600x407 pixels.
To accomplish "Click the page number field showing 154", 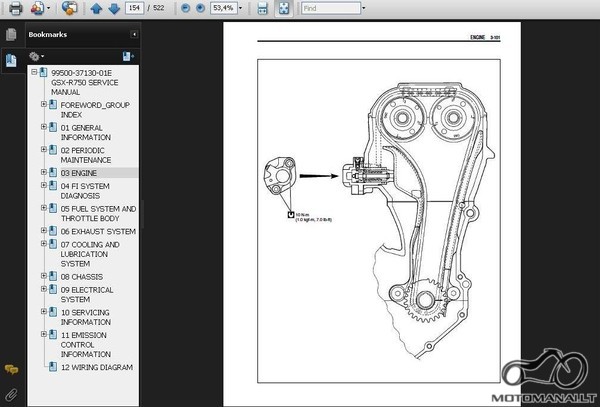I will 134,8.
